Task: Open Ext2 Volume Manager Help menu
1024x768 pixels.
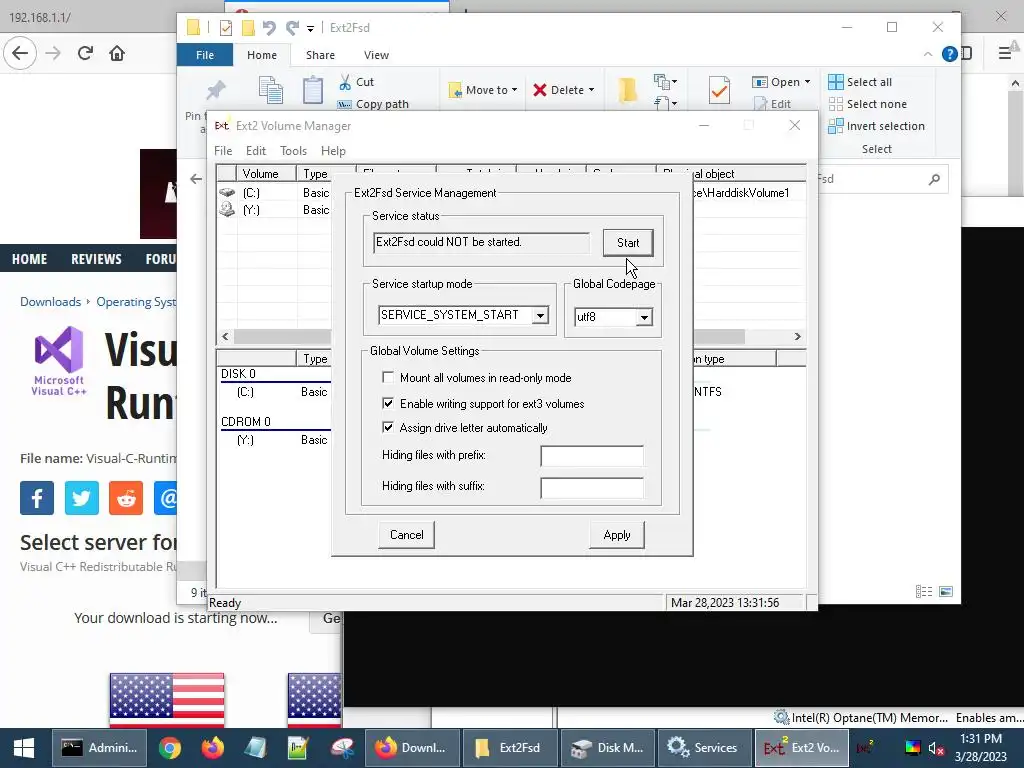Action: 333,151
